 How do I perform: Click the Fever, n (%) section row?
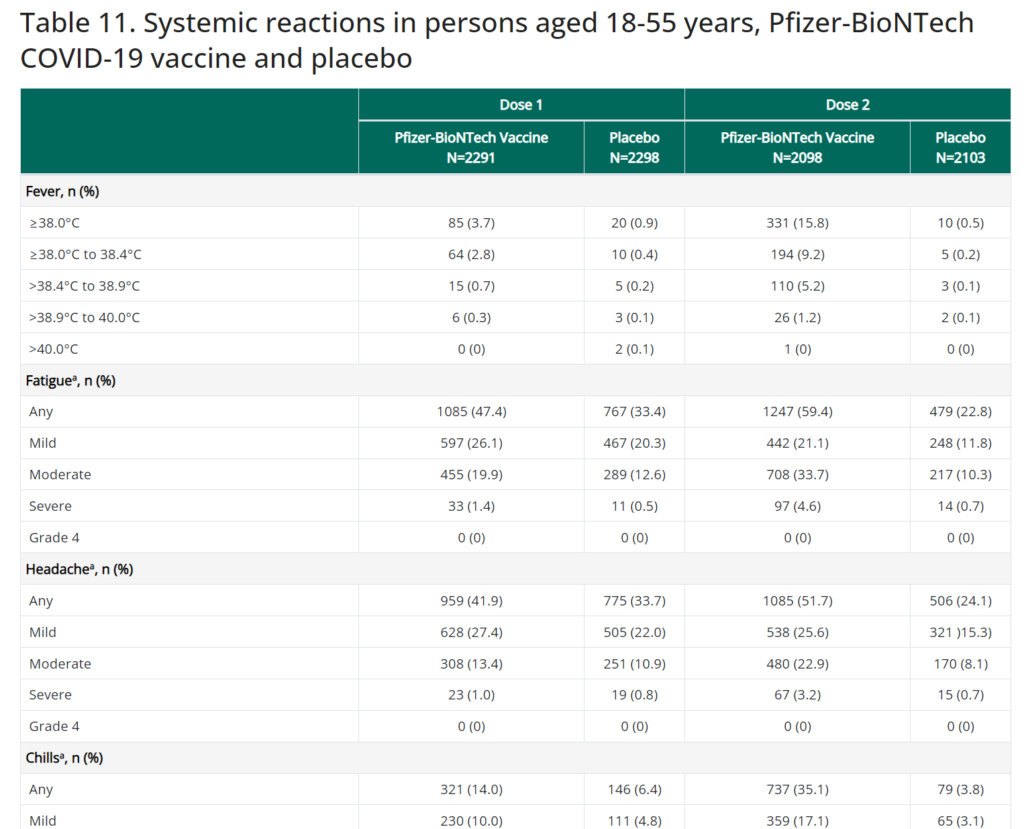[62, 191]
